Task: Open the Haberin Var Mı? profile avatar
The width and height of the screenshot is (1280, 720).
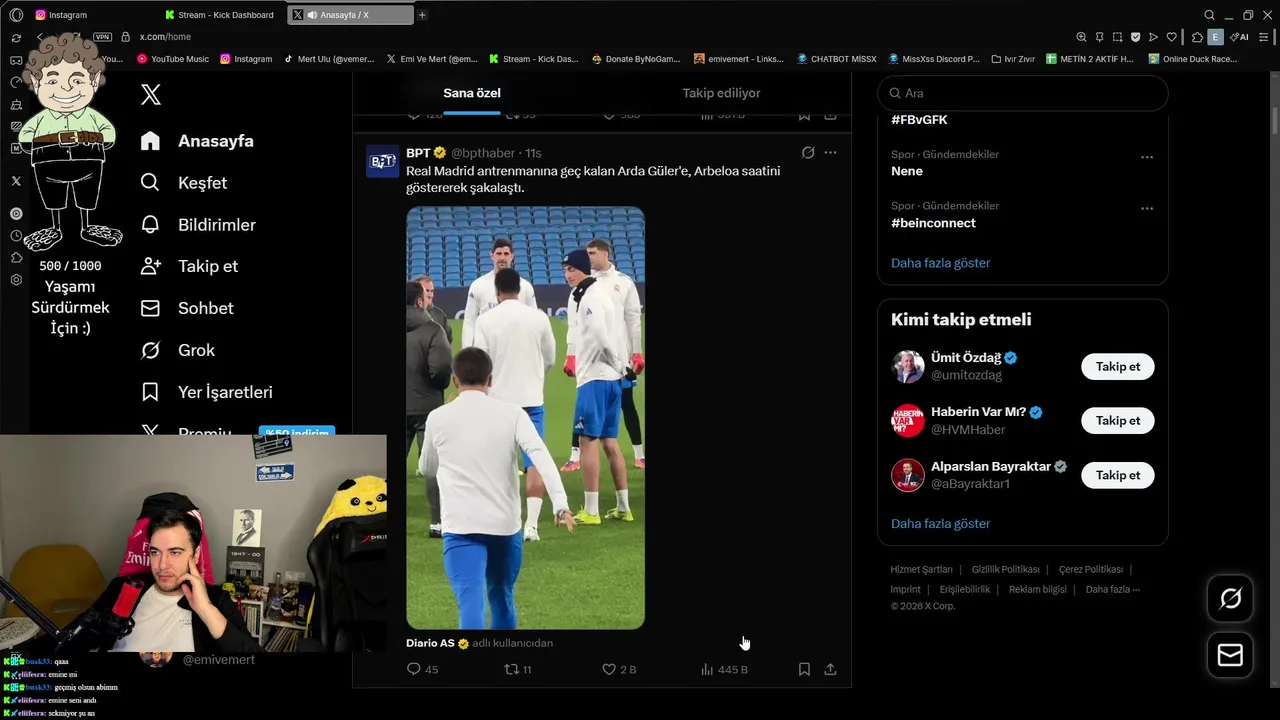Action: (x=908, y=420)
